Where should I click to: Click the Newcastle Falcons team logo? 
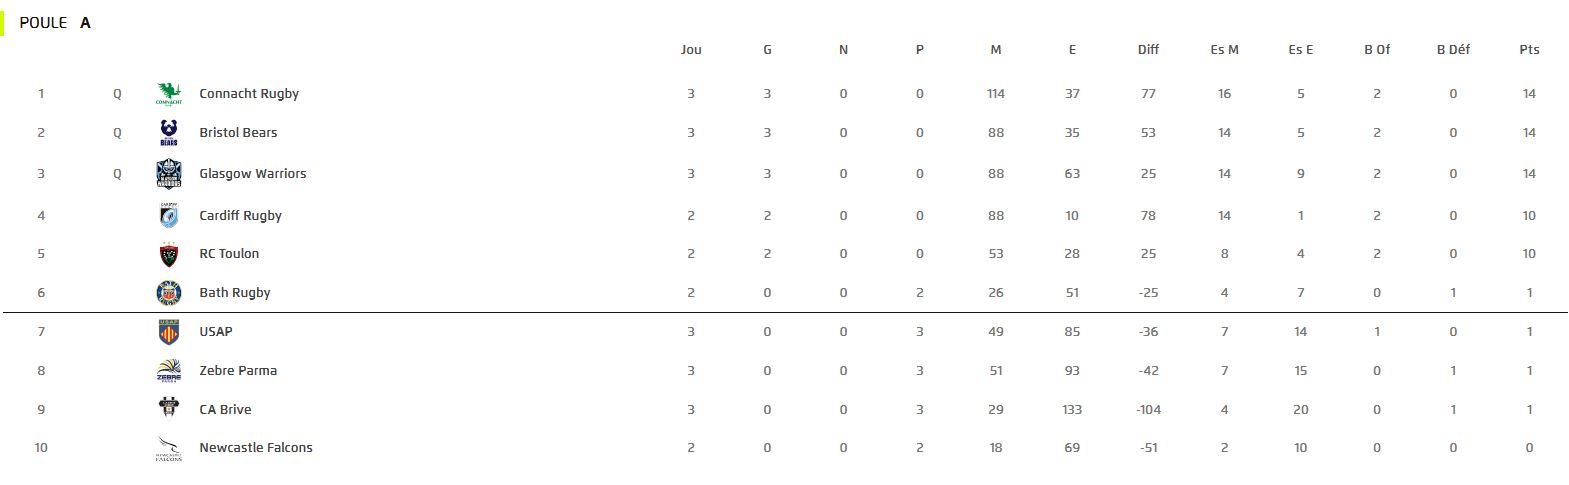[169, 449]
